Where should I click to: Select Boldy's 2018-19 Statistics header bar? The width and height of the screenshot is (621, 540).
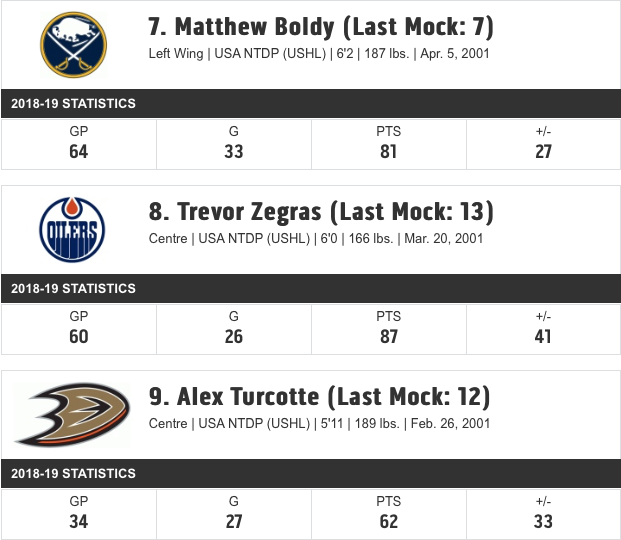(310, 103)
